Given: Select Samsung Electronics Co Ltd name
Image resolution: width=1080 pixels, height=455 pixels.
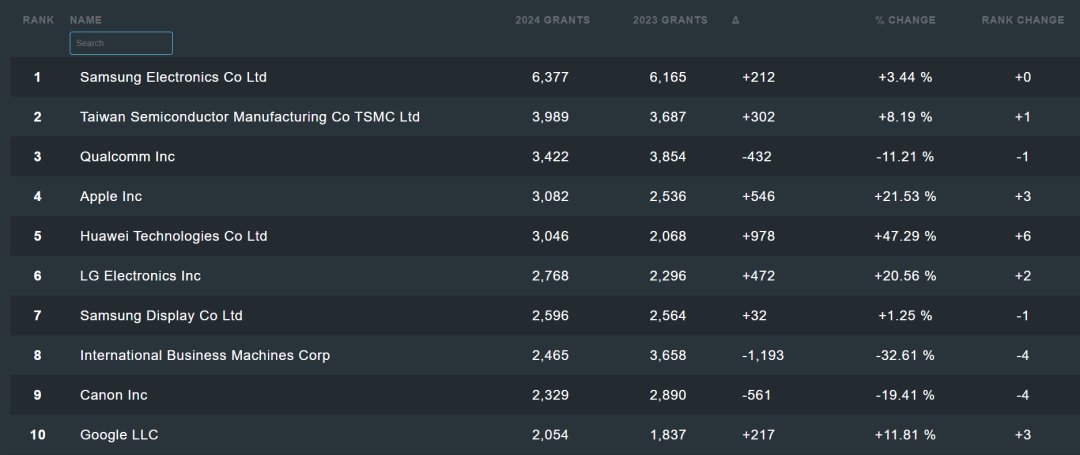Looking at the screenshot, I should [174, 77].
